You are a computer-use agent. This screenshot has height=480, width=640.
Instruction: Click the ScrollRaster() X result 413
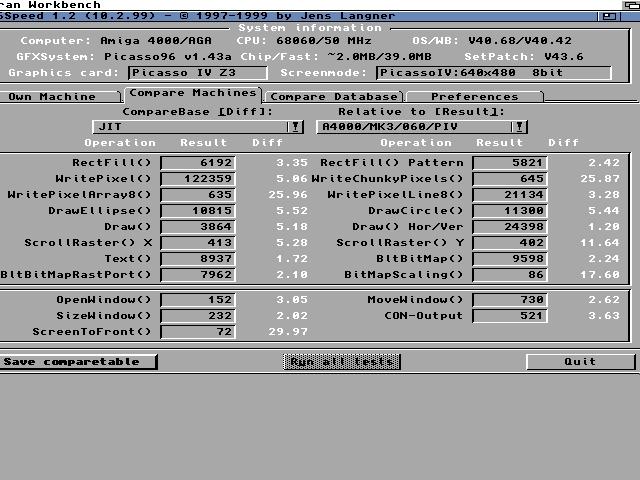point(198,243)
